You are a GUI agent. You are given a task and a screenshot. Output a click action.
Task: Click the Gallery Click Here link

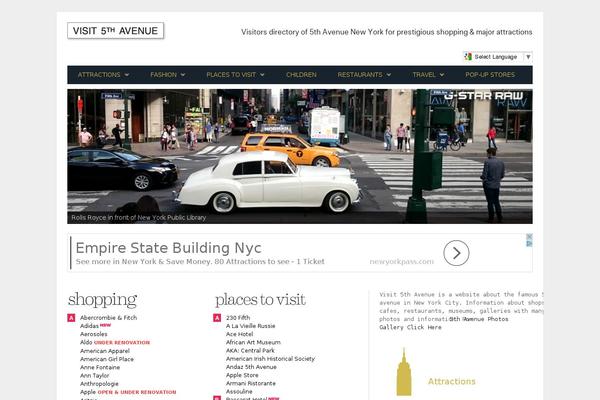410,327
